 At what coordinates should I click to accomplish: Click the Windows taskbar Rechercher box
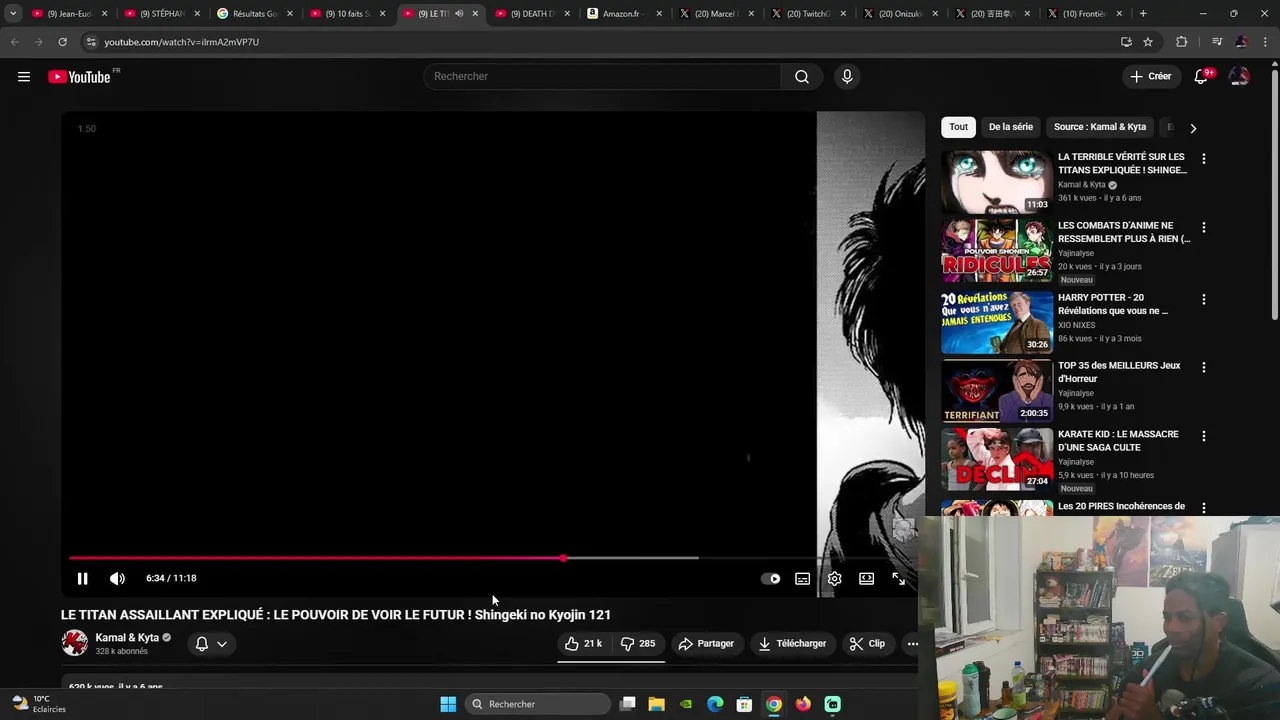538,704
